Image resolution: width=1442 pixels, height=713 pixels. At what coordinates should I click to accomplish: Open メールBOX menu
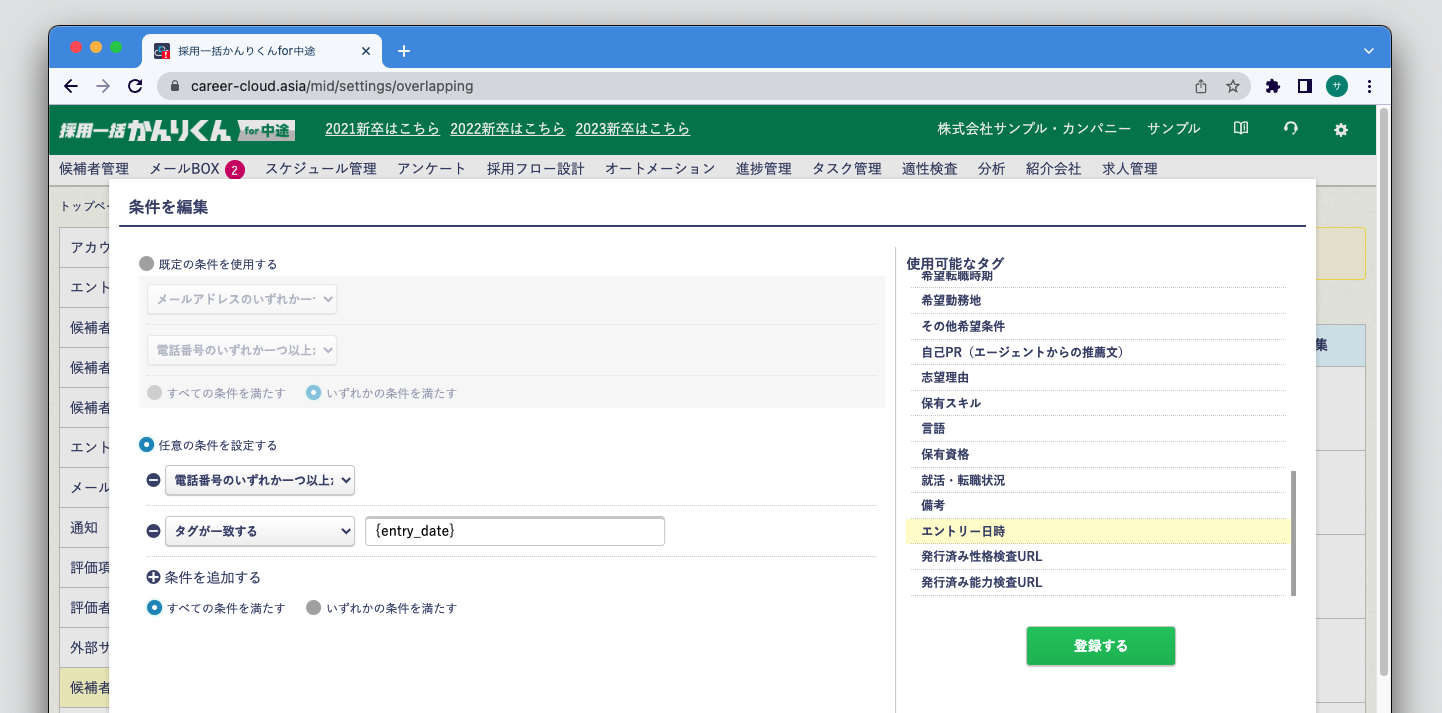[184, 169]
